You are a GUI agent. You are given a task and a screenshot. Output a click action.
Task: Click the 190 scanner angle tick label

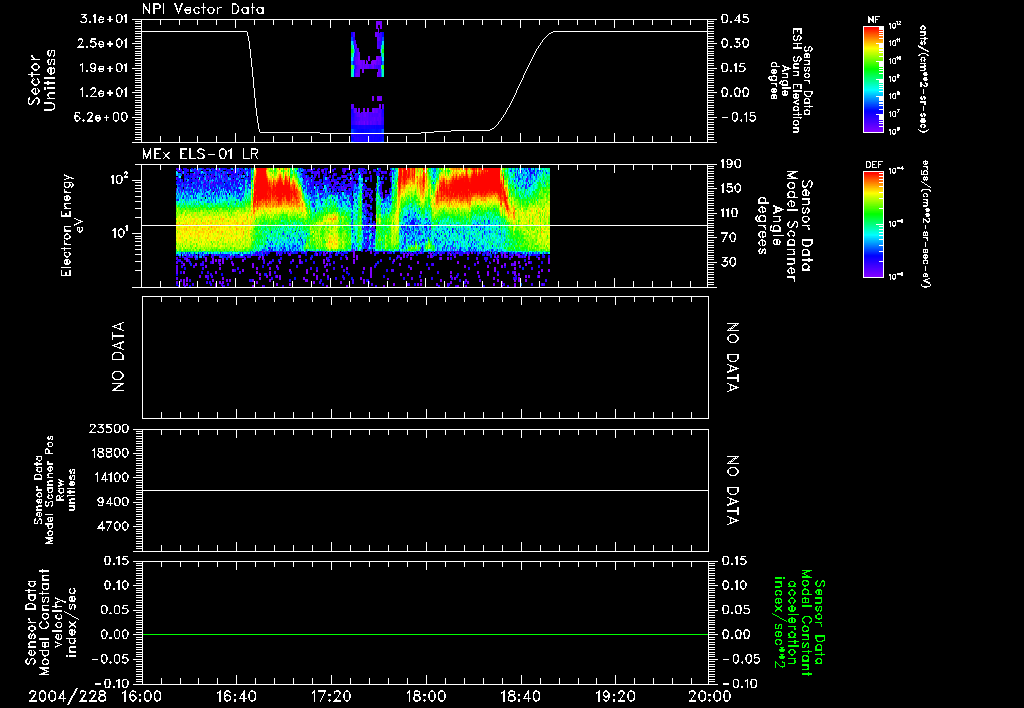pyautogui.click(x=731, y=164)
